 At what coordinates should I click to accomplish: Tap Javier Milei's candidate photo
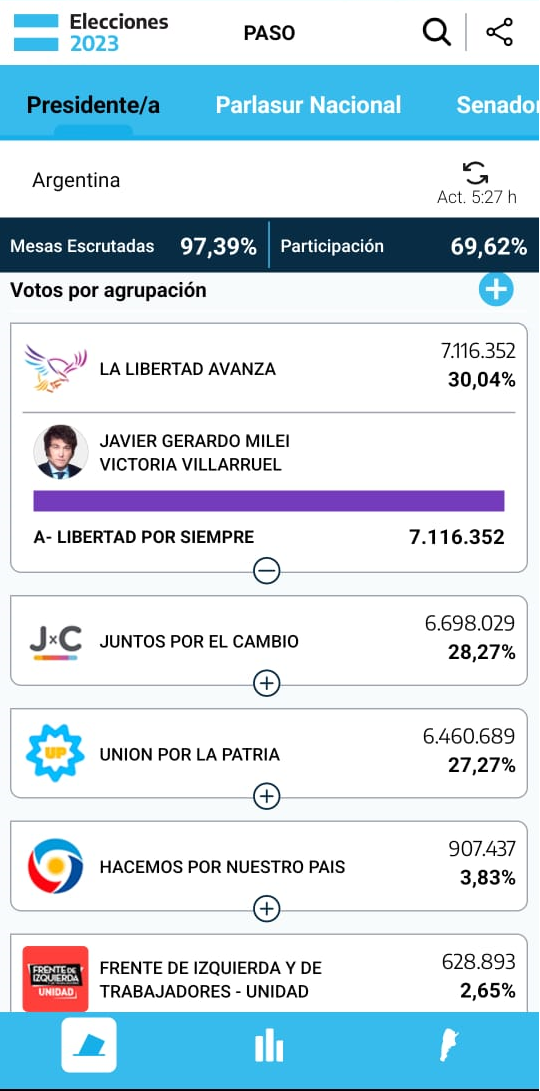[61, 452]
